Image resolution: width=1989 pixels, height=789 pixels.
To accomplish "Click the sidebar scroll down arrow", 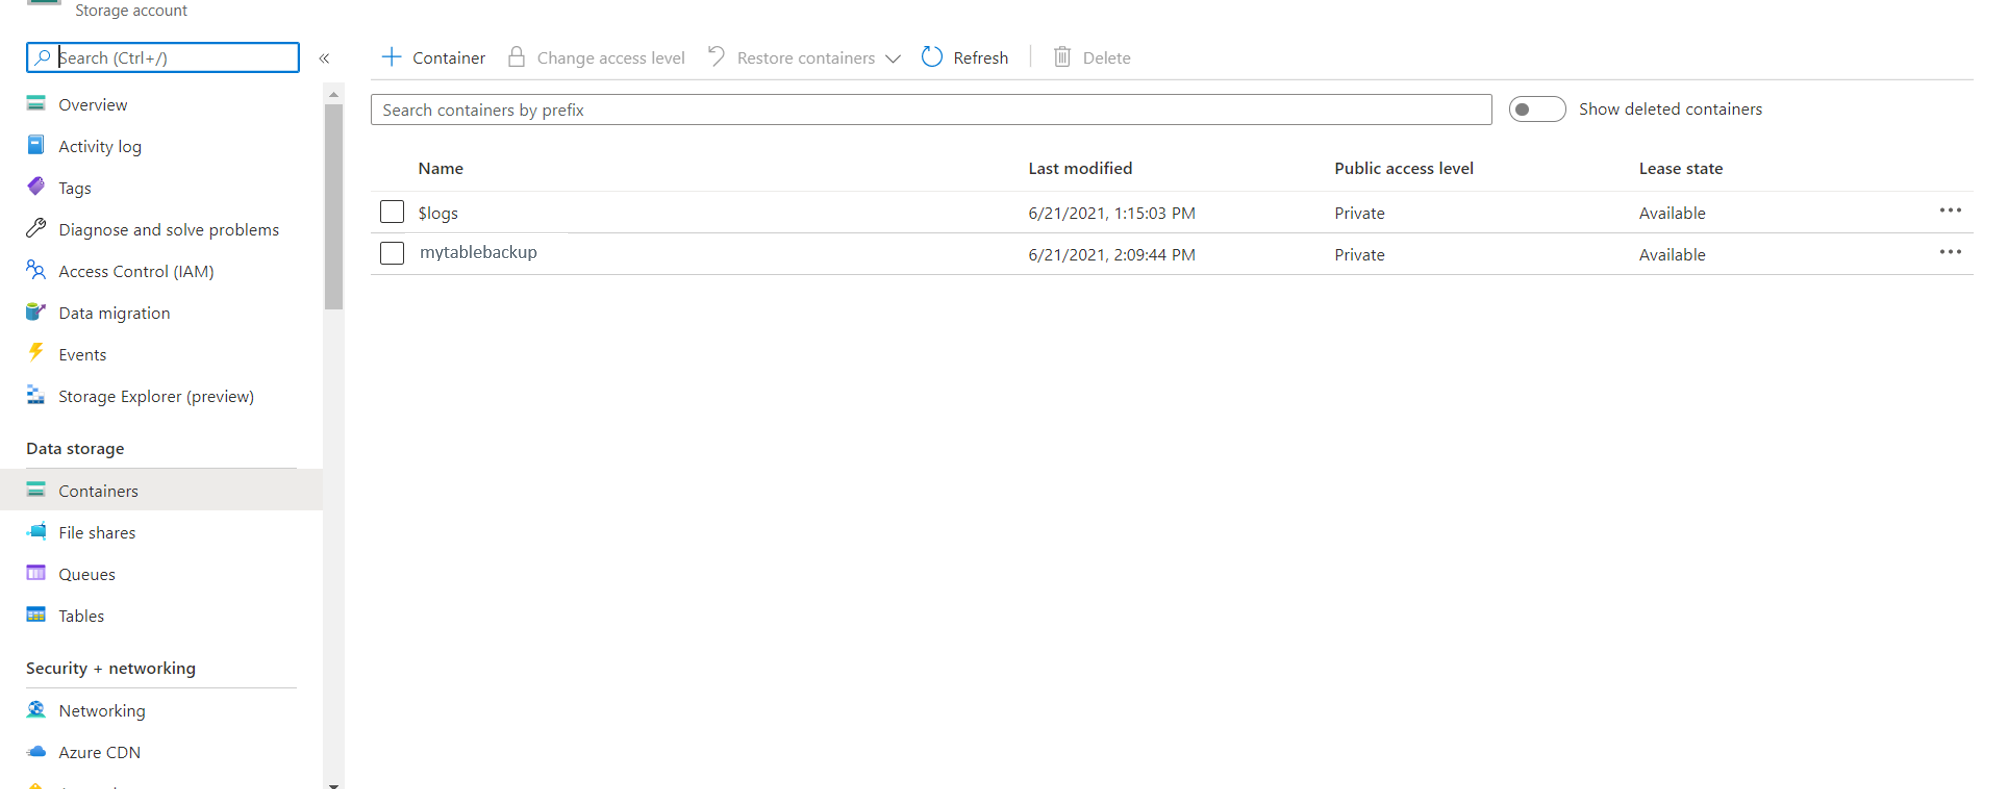I will coord(334,785).
